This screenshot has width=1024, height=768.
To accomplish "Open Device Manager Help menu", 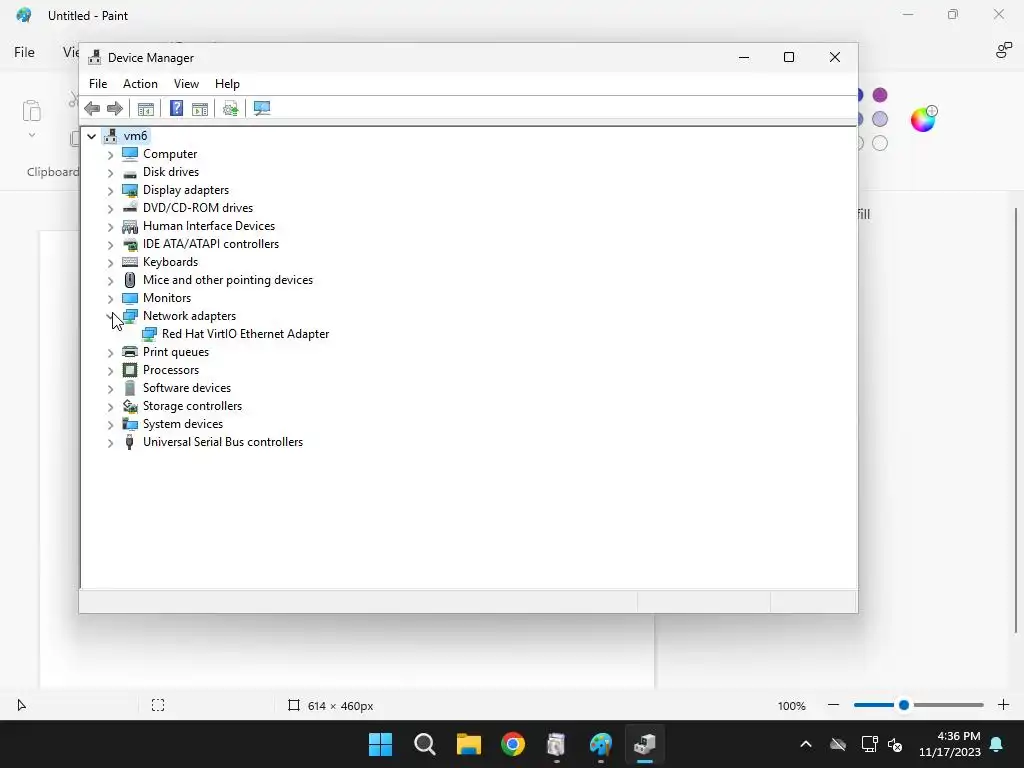I will click(x=227, y=84).
